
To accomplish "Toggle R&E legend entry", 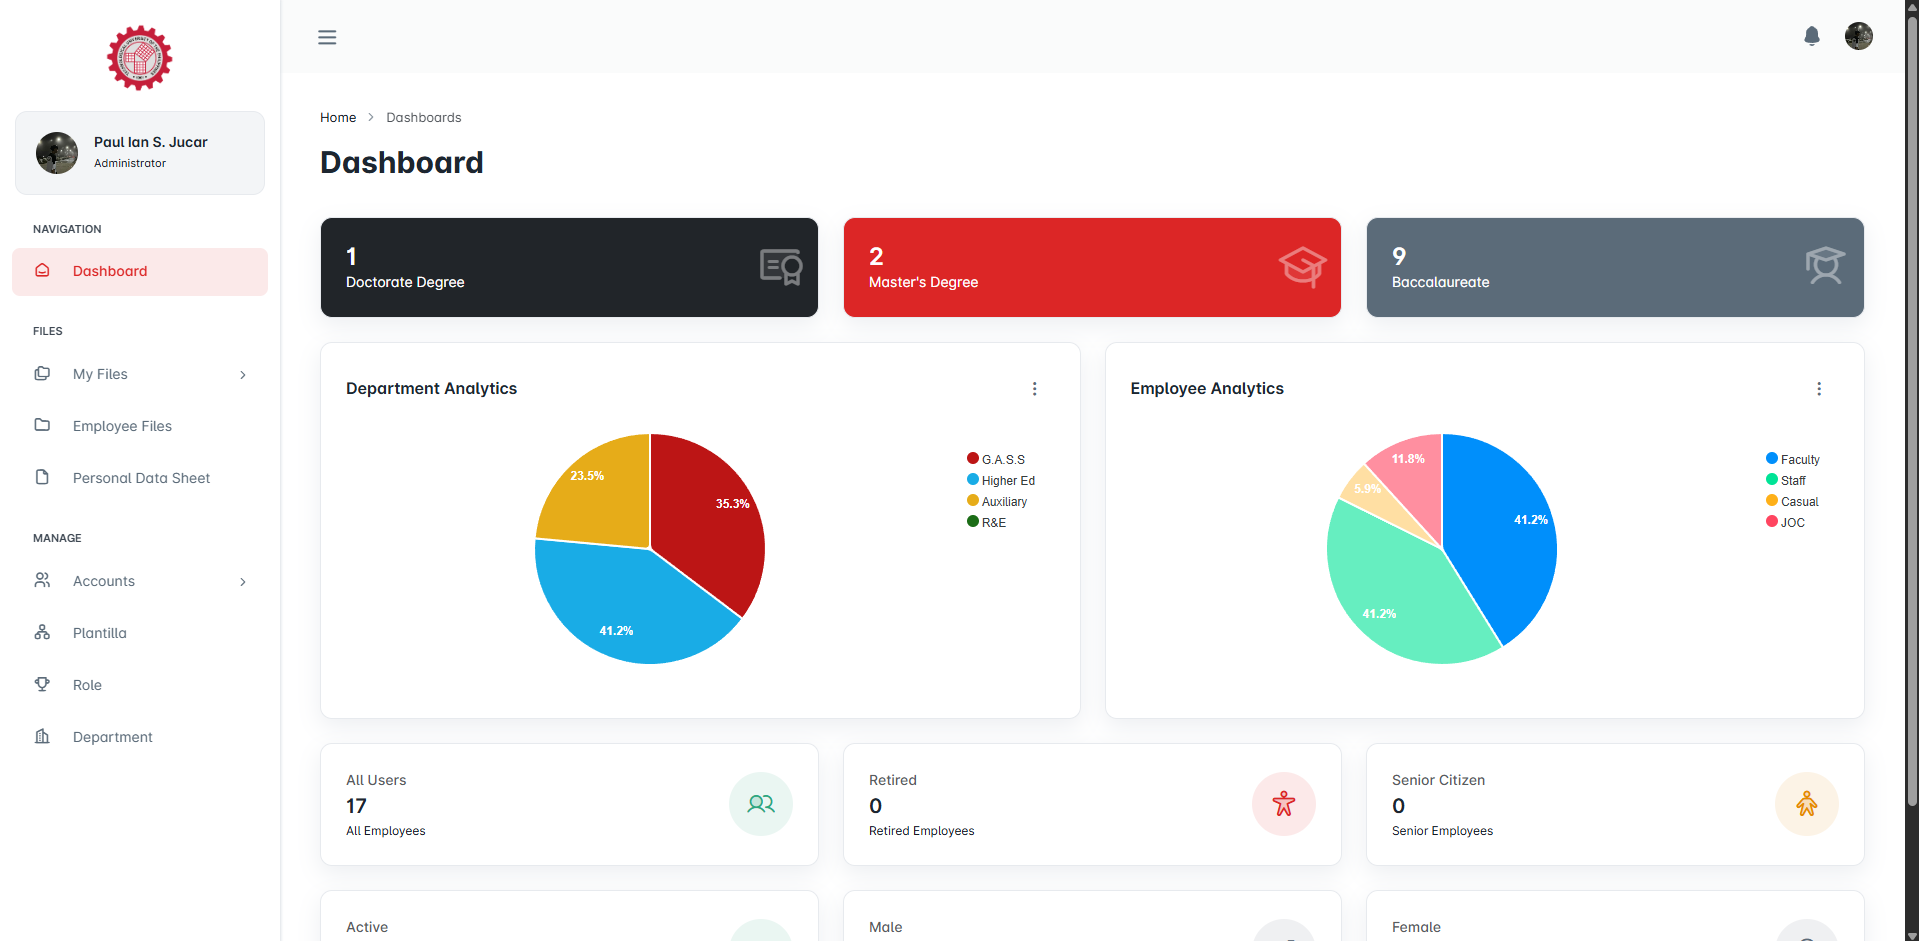I will 987,522.
